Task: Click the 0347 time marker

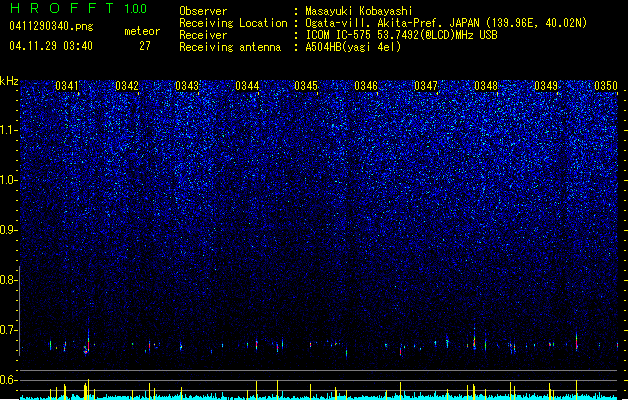Action: click(426, 86)
